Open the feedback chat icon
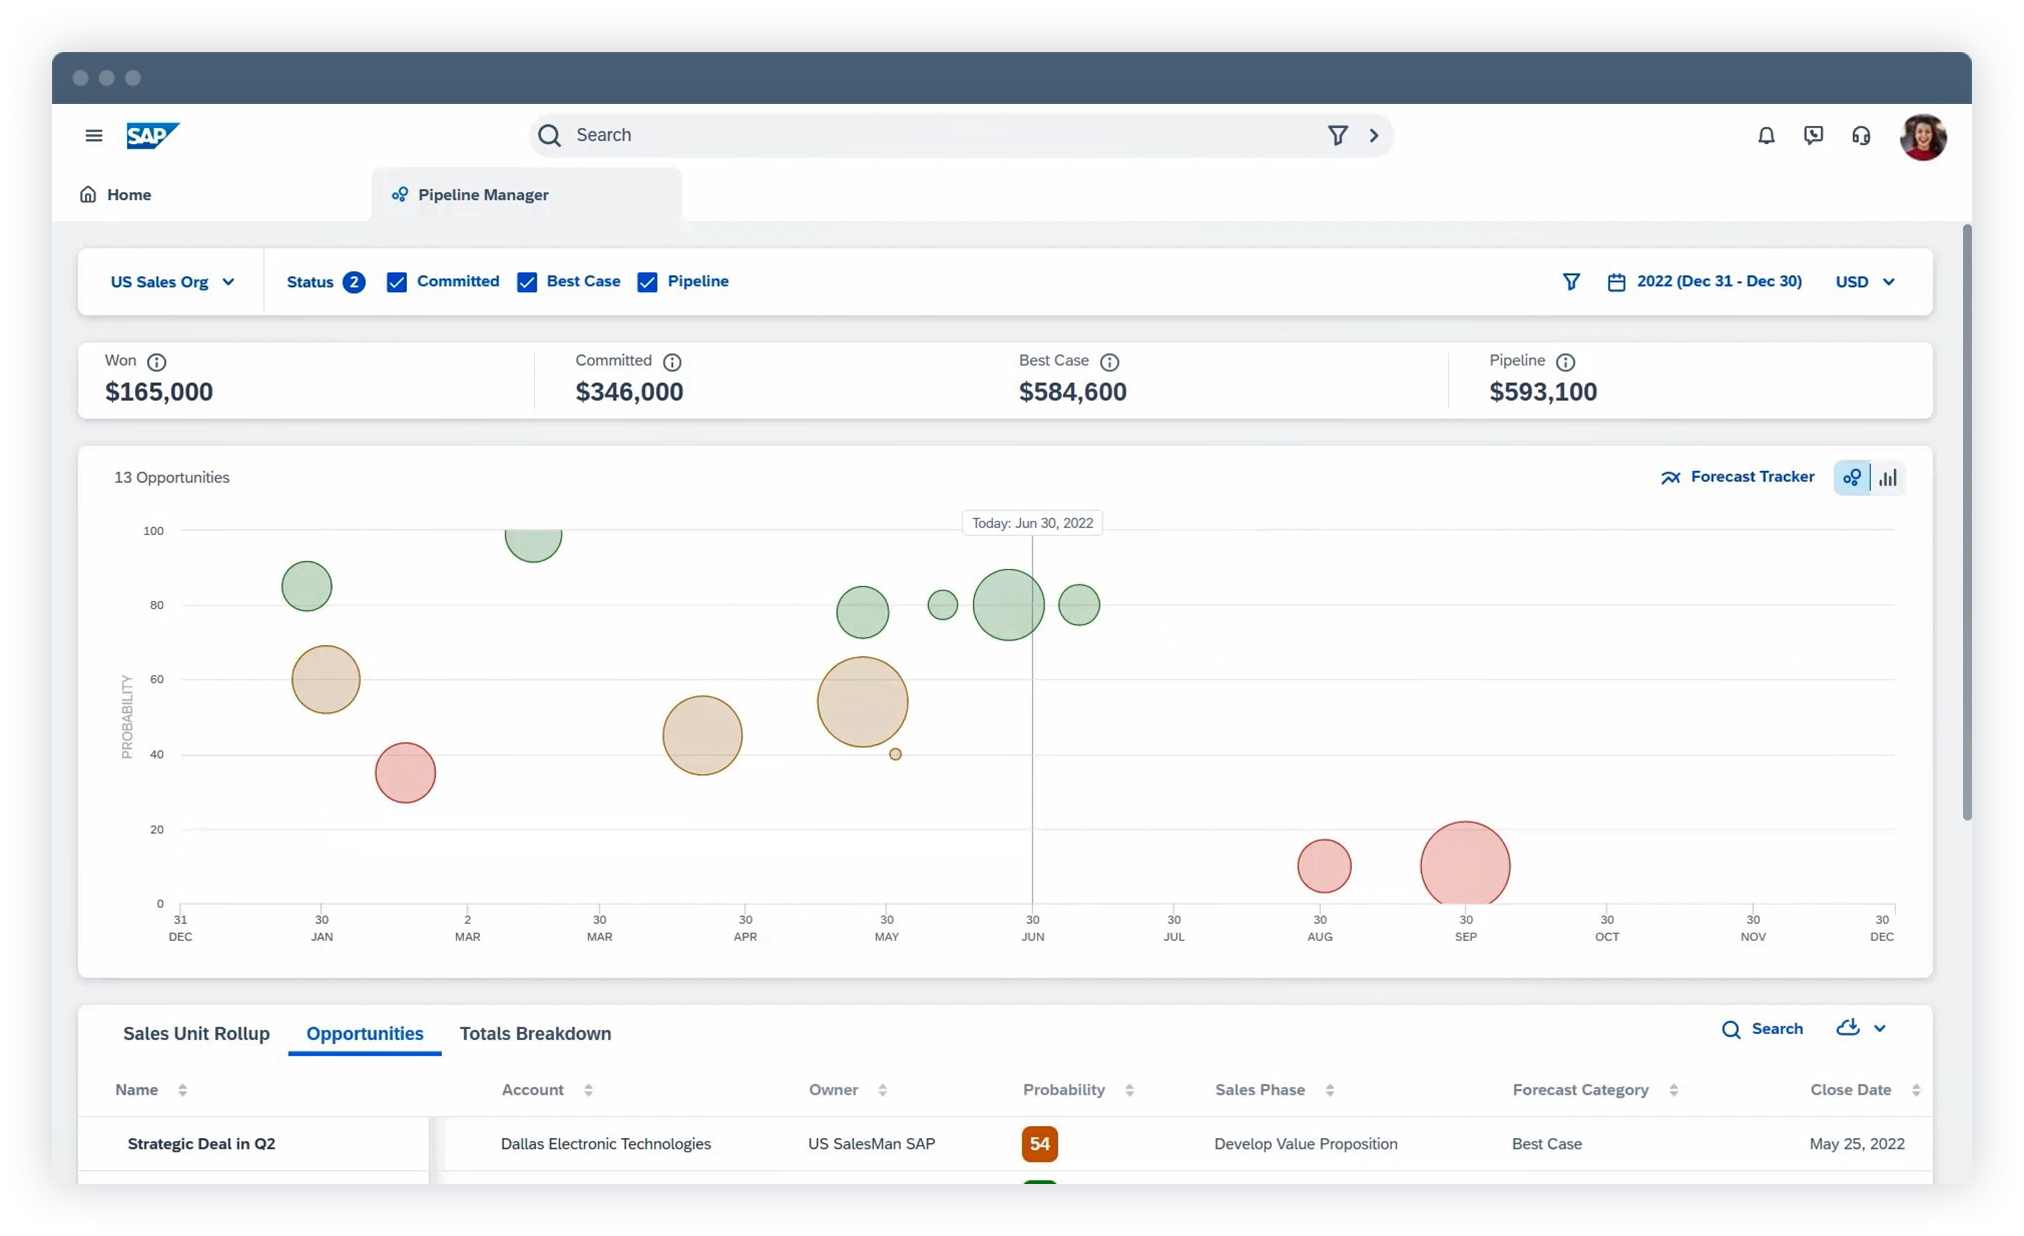The height and width of the screenshot is (1236, 2024). click(1813, 135)
